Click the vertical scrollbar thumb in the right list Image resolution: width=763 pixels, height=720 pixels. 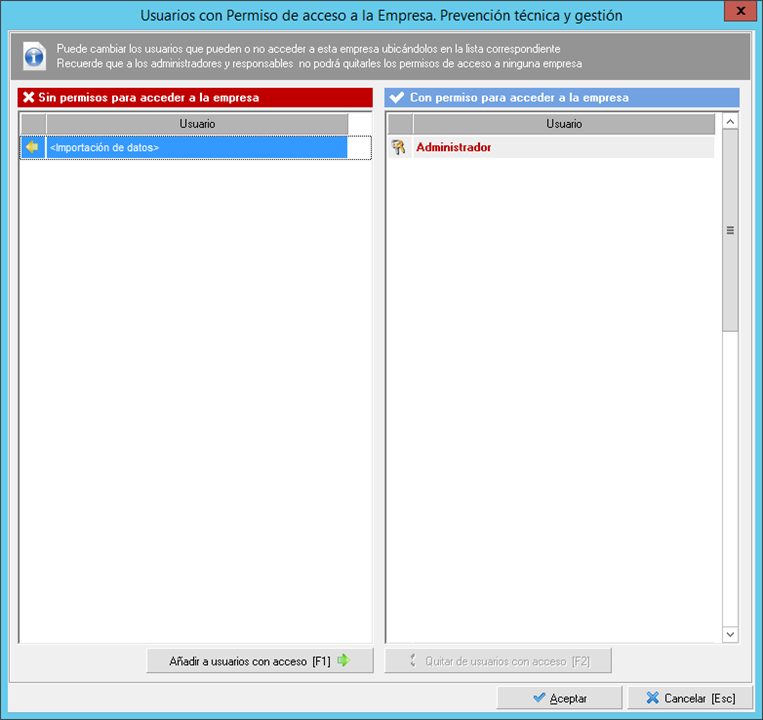pyautogui.click(x=730, y=230)
